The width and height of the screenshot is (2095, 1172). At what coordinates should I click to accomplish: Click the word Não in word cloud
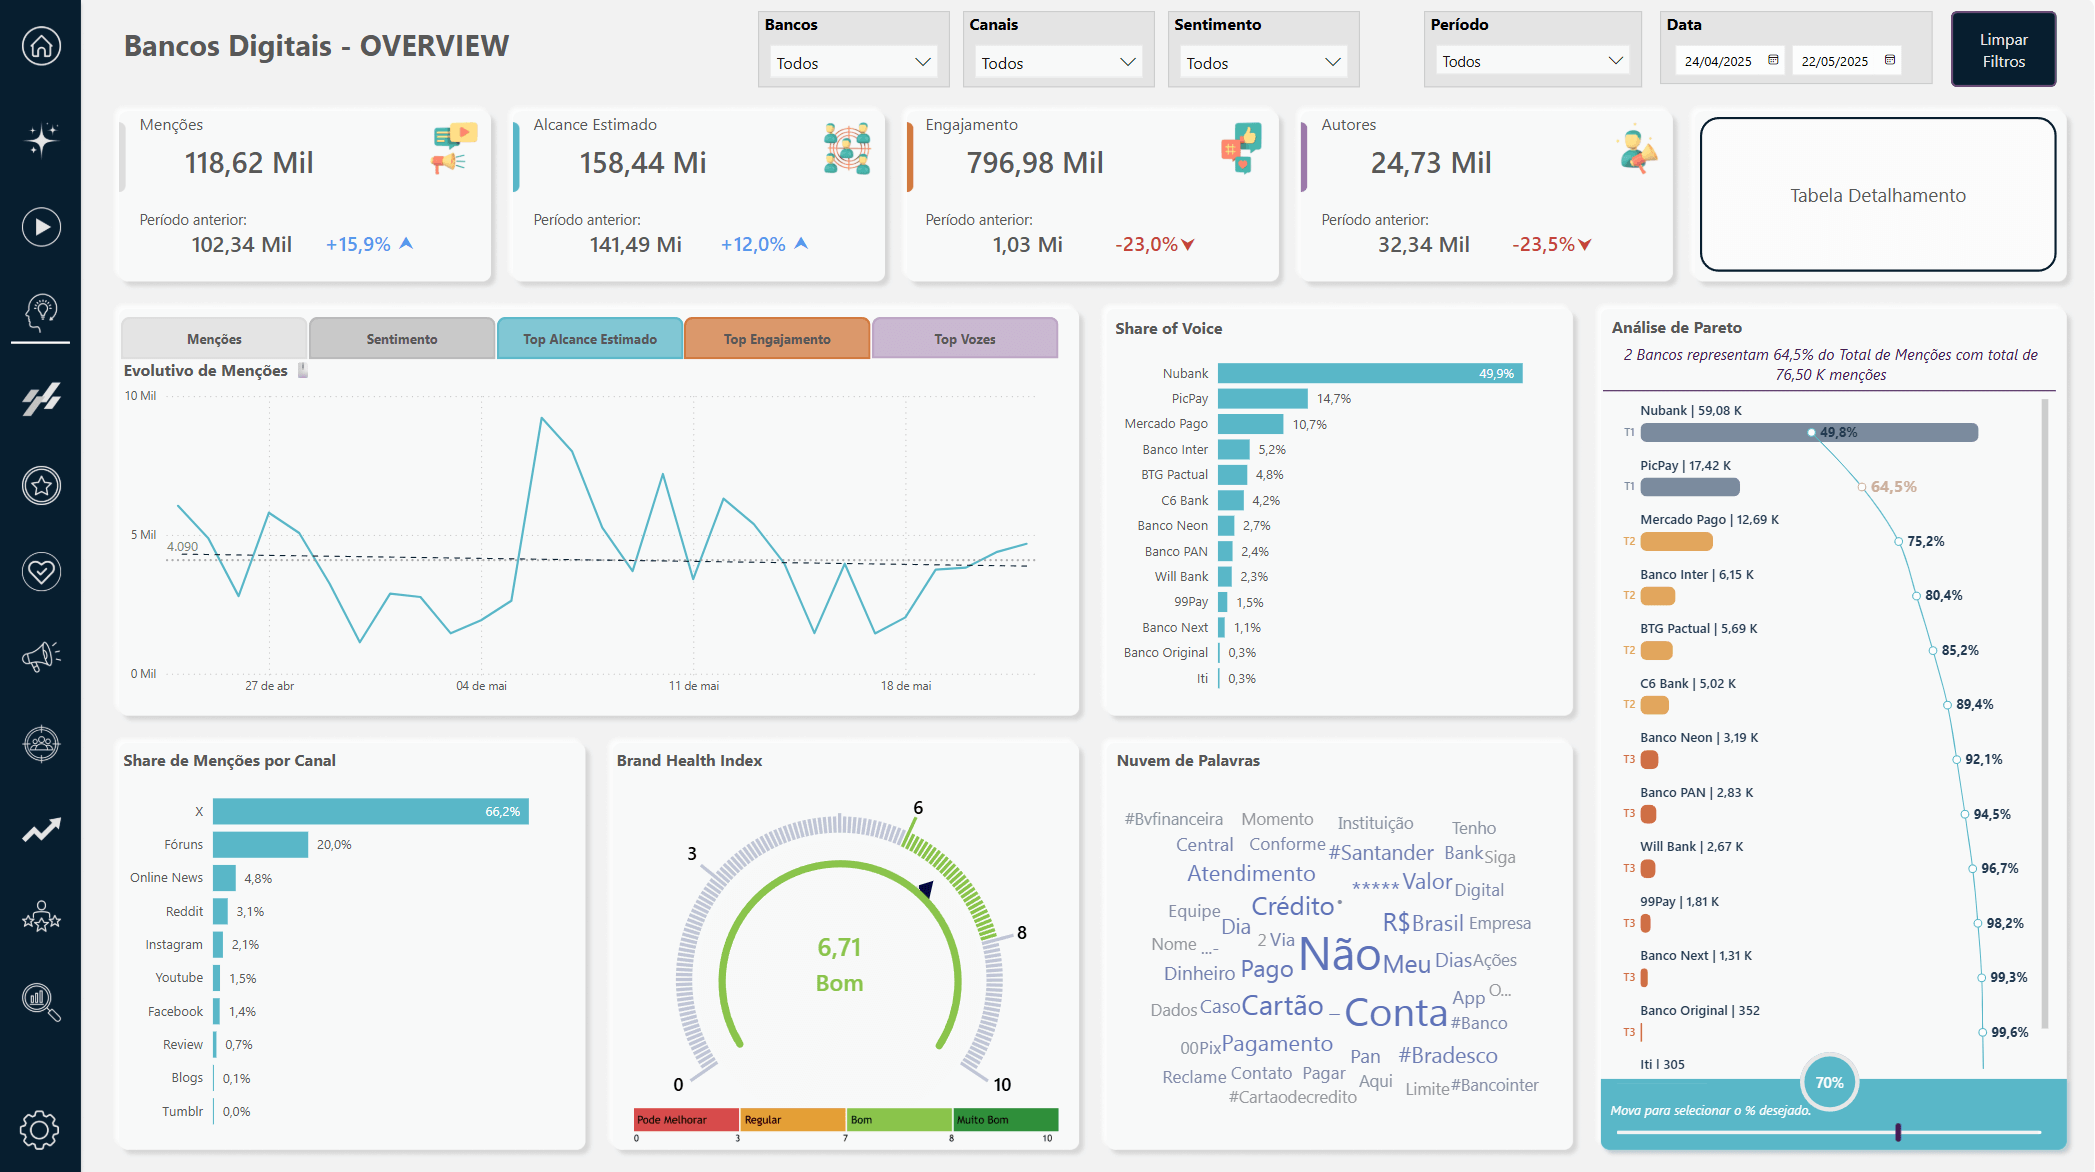[x=1340, y=954]
